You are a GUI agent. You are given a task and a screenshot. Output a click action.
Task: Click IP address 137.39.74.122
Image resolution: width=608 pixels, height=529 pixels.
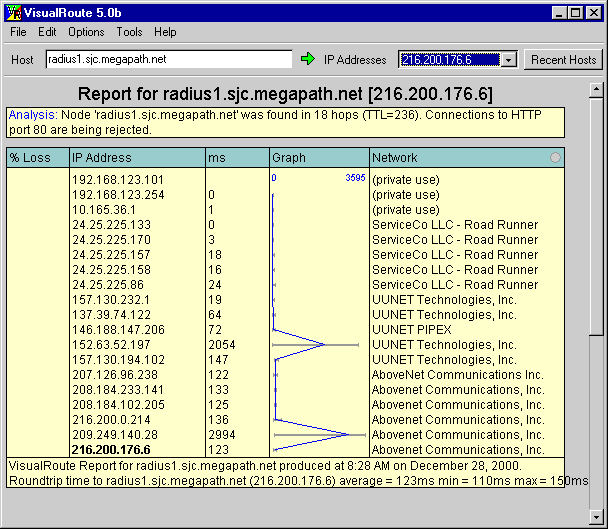tap(111, 315)
